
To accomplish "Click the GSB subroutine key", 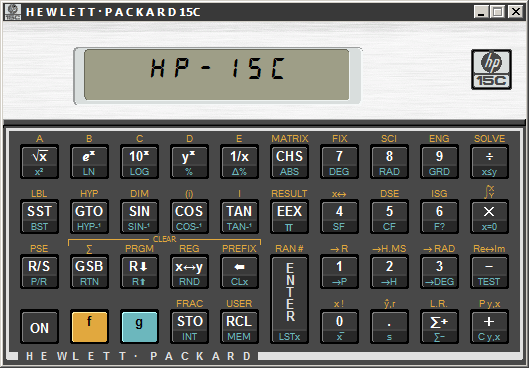I will click(89, 272).
